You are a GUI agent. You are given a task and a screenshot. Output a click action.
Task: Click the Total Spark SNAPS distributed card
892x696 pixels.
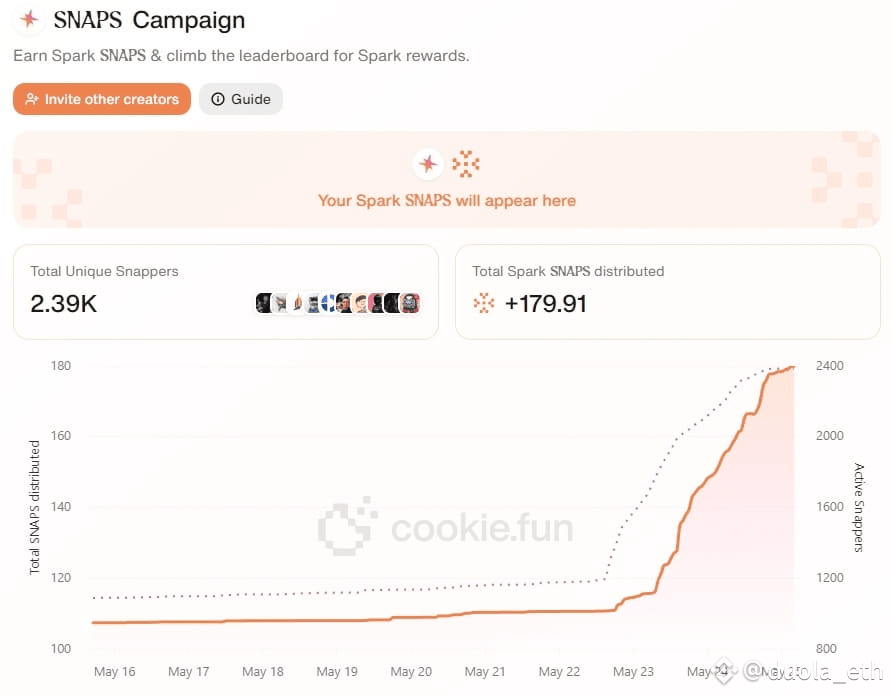click(x=668, y=292)
